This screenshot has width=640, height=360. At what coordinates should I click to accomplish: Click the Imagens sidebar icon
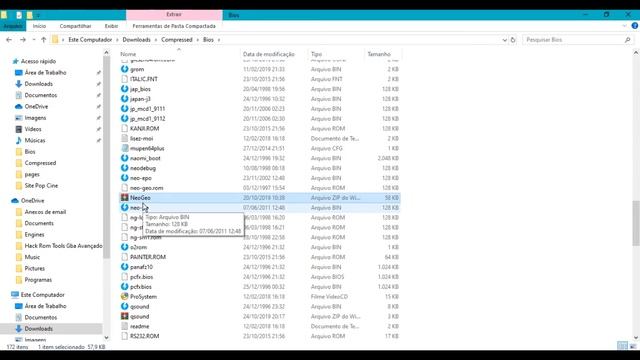click(x=18, y=118)
